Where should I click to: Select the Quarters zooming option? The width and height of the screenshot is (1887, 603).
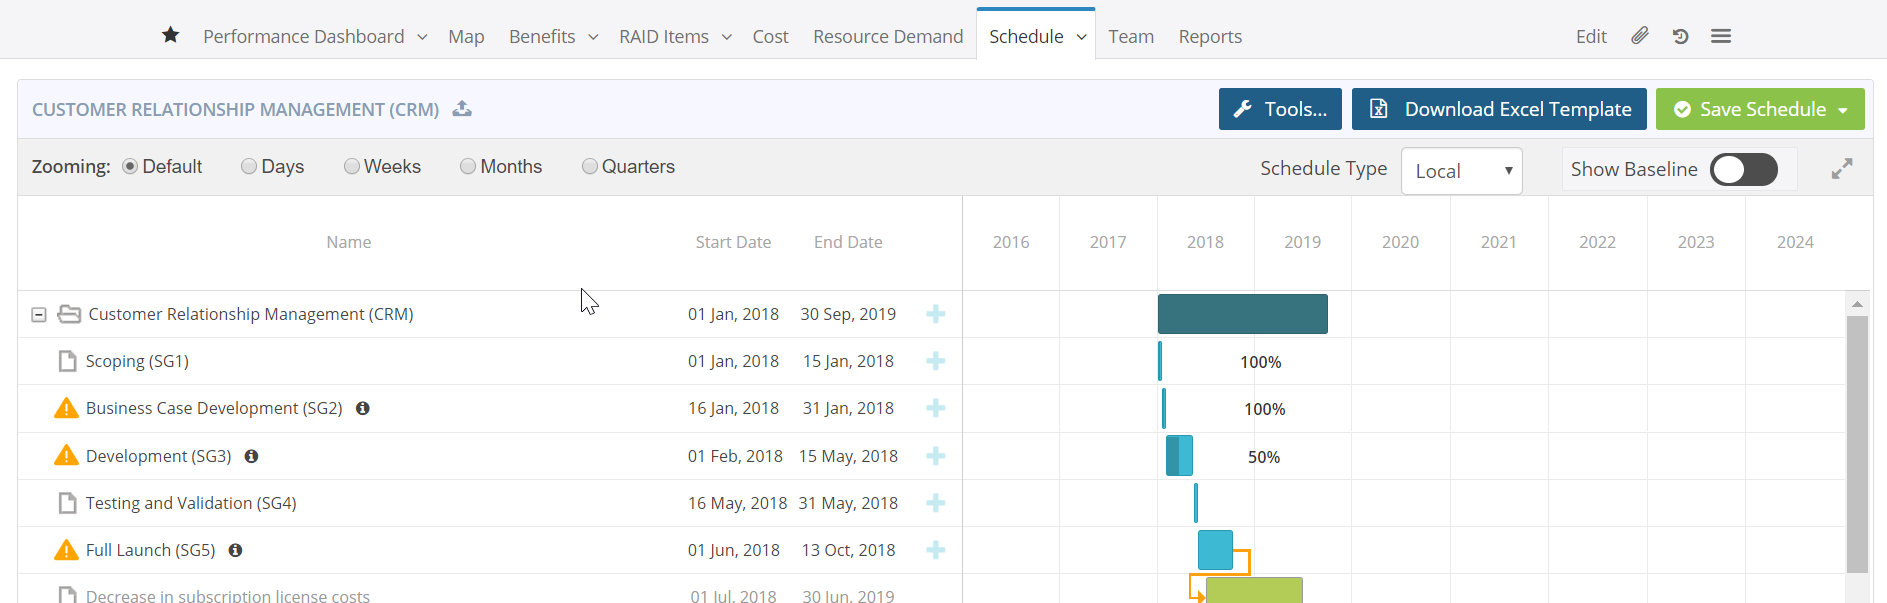[590, 167]
